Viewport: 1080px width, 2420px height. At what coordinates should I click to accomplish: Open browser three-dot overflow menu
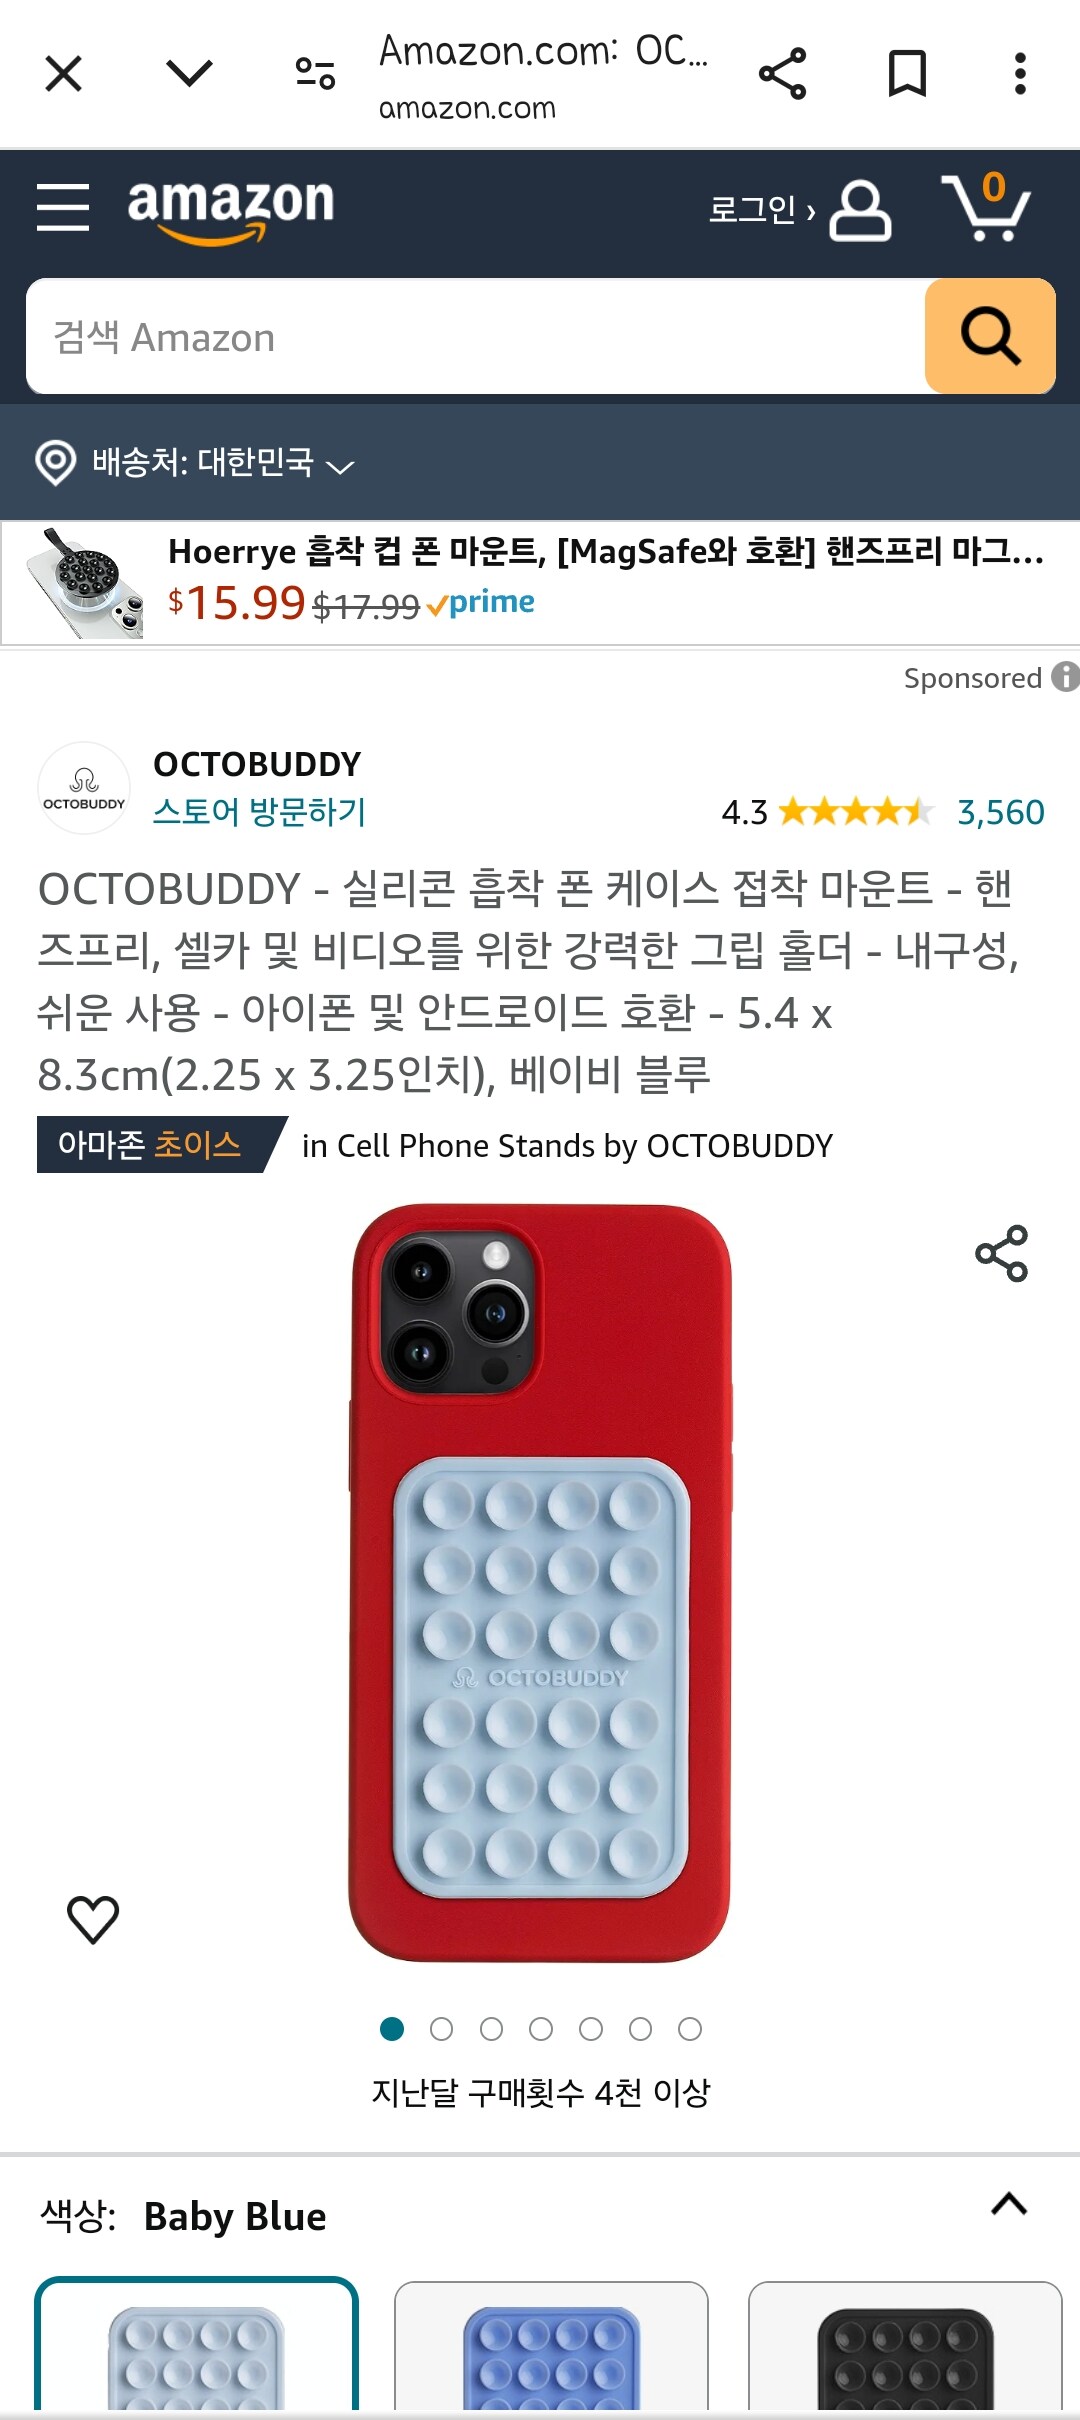[1020, 74]
